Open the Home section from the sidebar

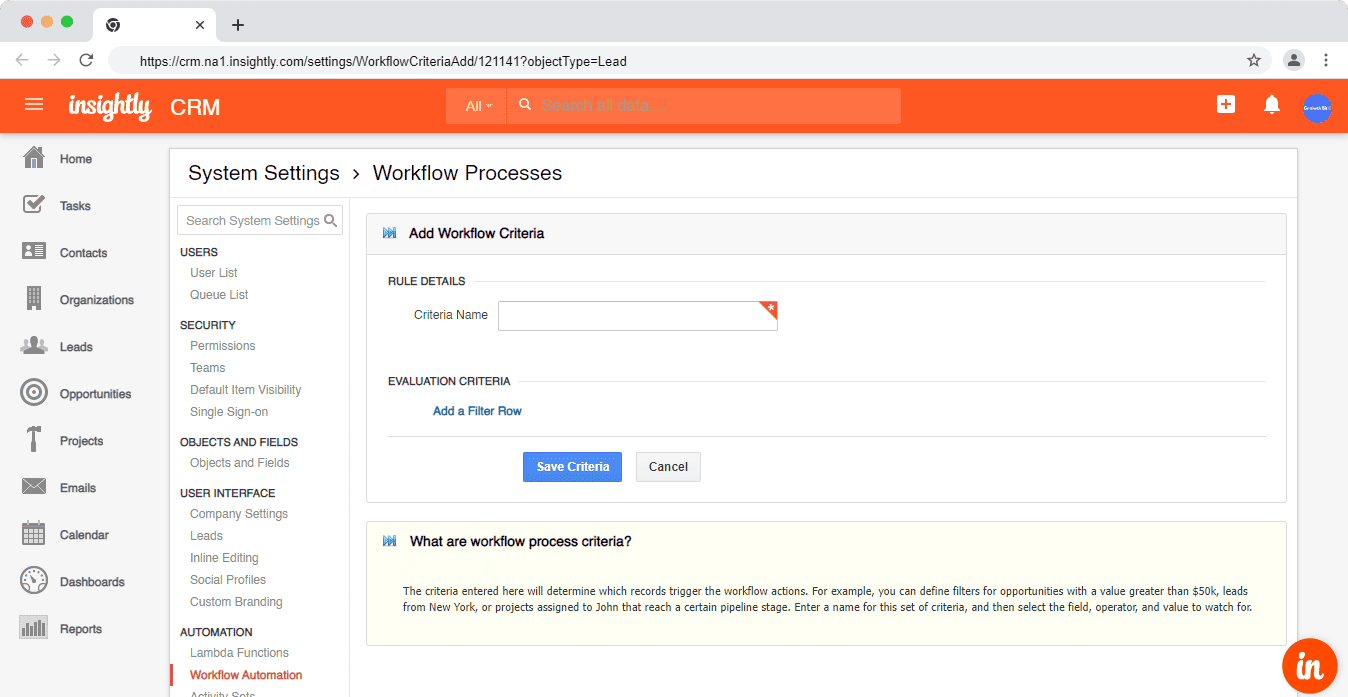[75, 158]
